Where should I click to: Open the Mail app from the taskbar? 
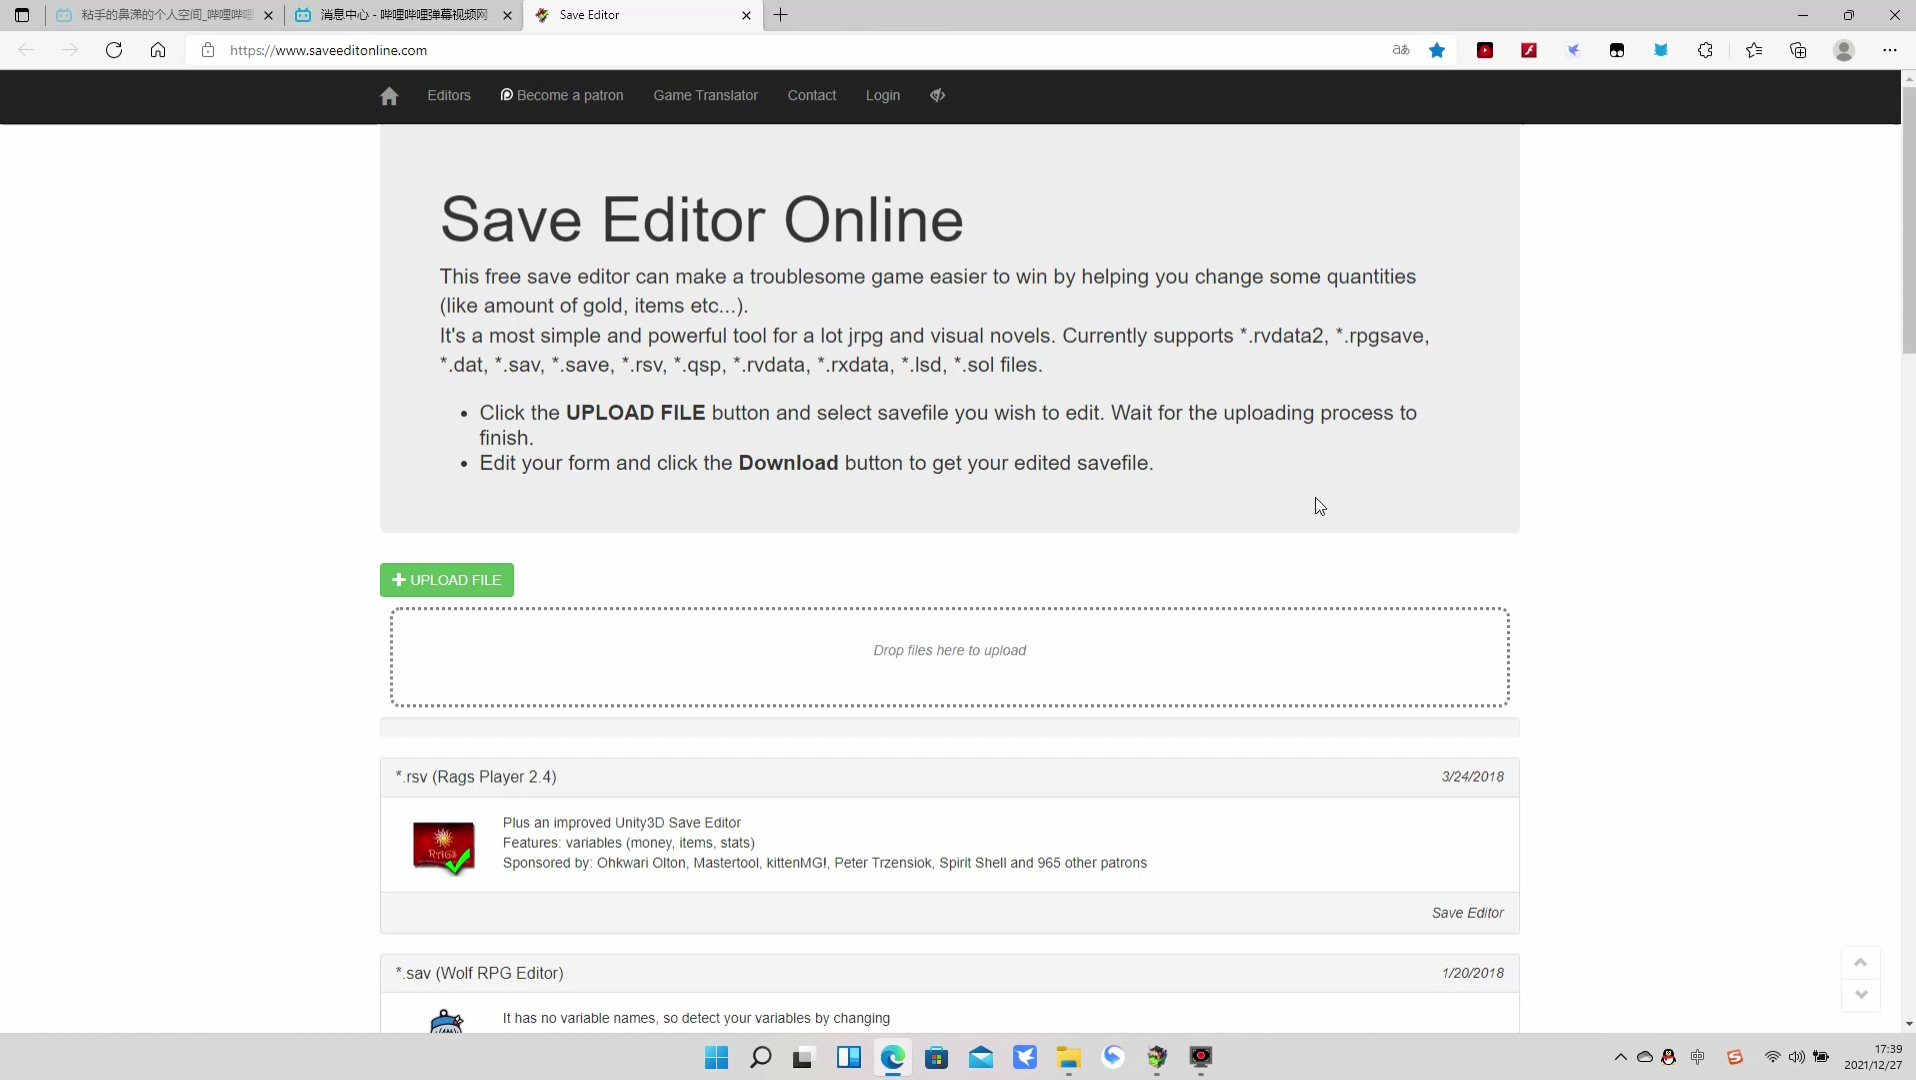coord(981,1057)
